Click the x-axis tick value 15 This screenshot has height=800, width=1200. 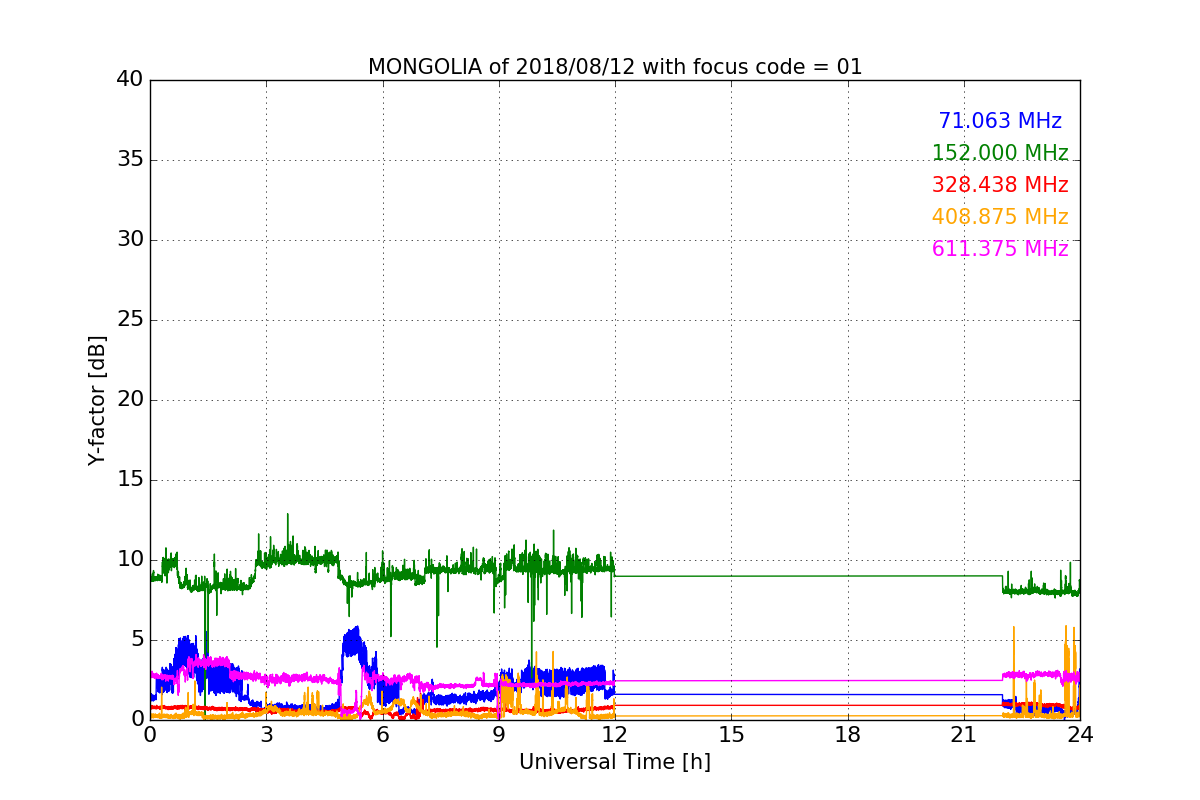731,734
